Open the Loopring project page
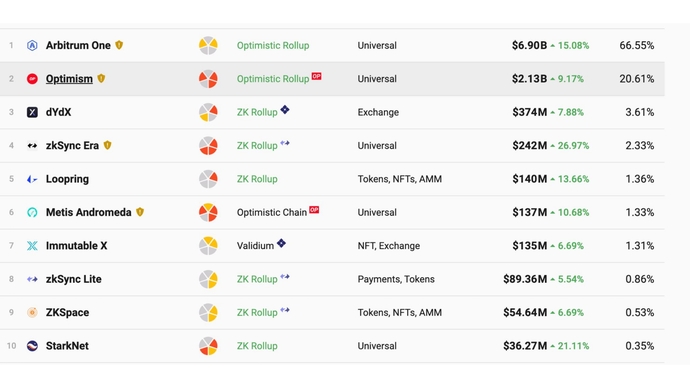The height and width of the screenshot is (388, 690). (x=67, y=179)
